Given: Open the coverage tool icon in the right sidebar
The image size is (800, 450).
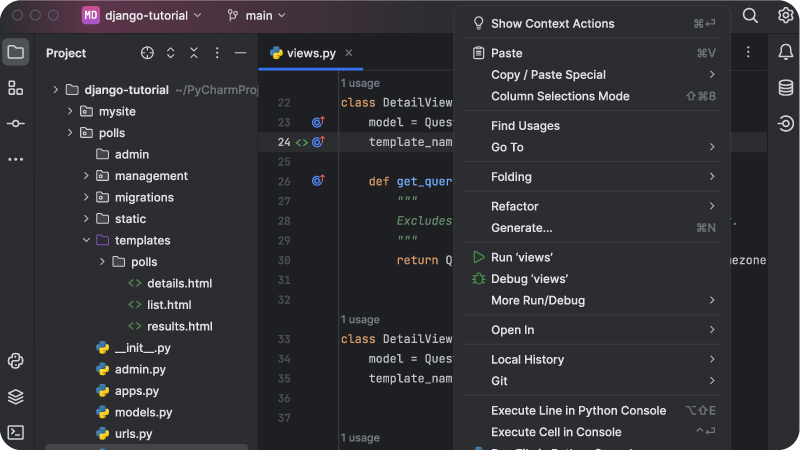Looking at the screenshot, I should point(786,123).
